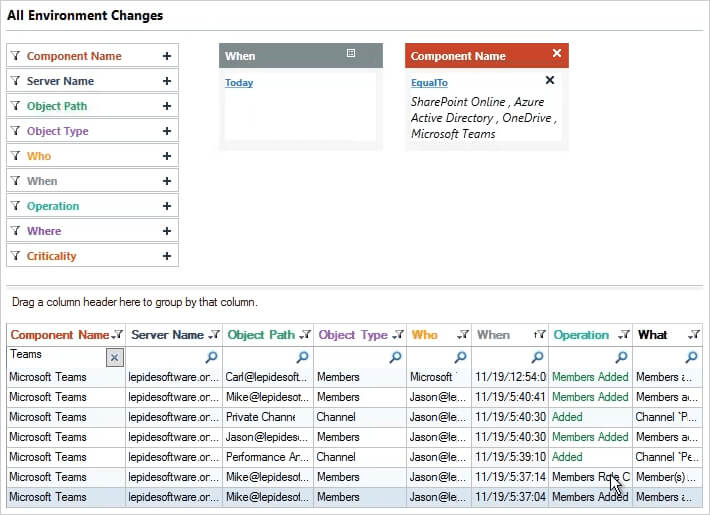Add a Server Name filter with plus

tap(167, 81)
